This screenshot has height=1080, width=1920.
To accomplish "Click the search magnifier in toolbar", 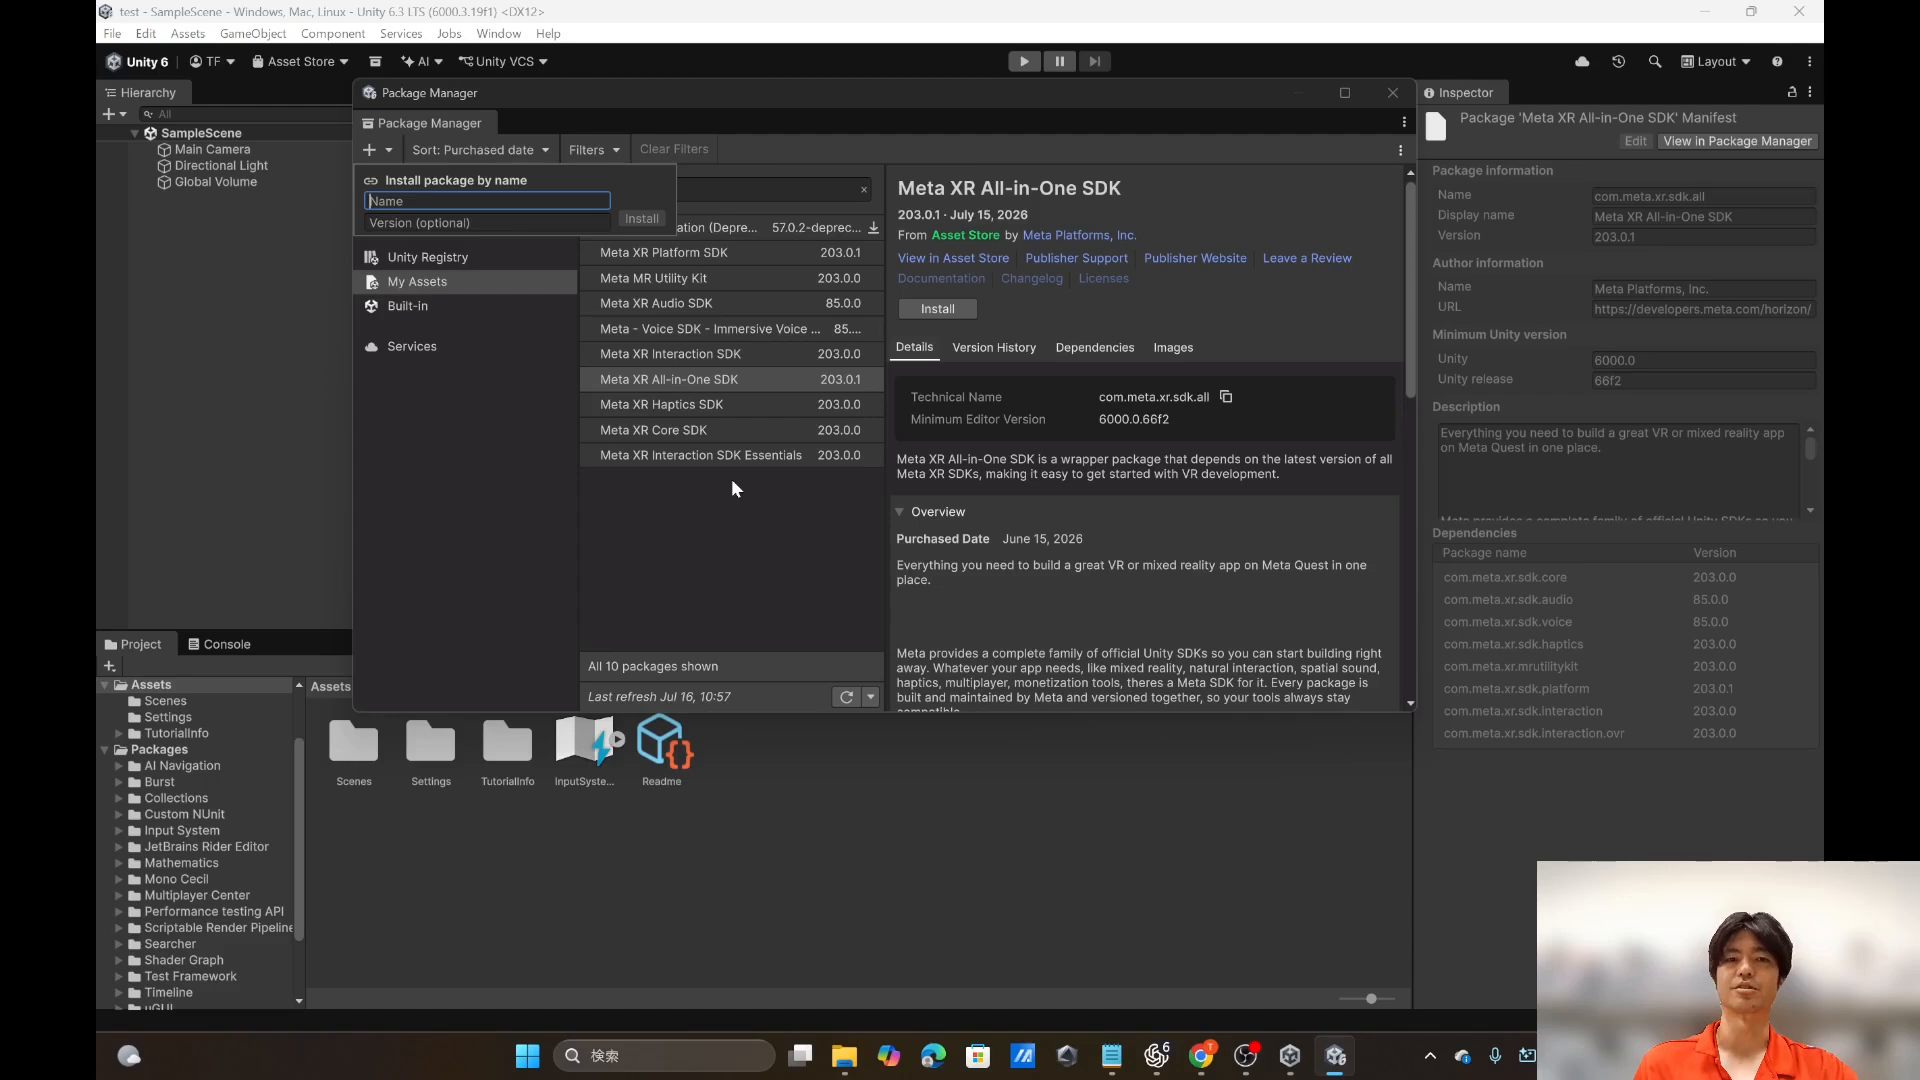I will tap(1655, 62).
